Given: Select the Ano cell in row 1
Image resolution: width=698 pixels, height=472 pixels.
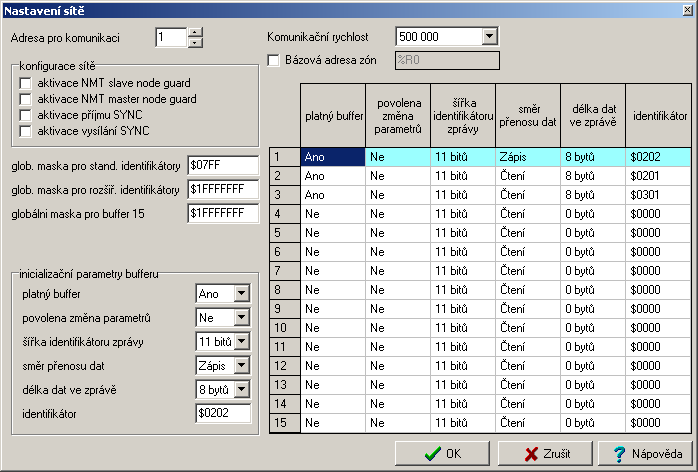Looking at the screenshot, I should click(333, 157).
